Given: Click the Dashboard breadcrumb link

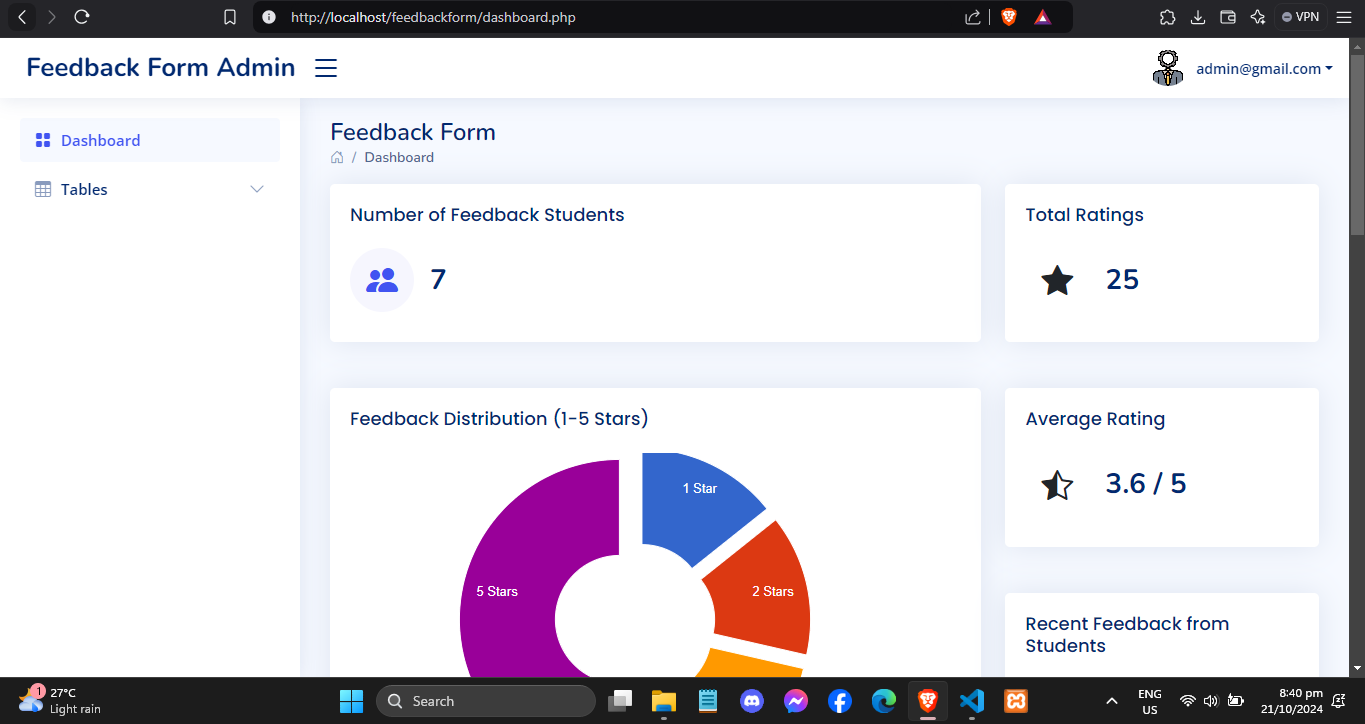Looking at the screenshot, I should point(399,157).
